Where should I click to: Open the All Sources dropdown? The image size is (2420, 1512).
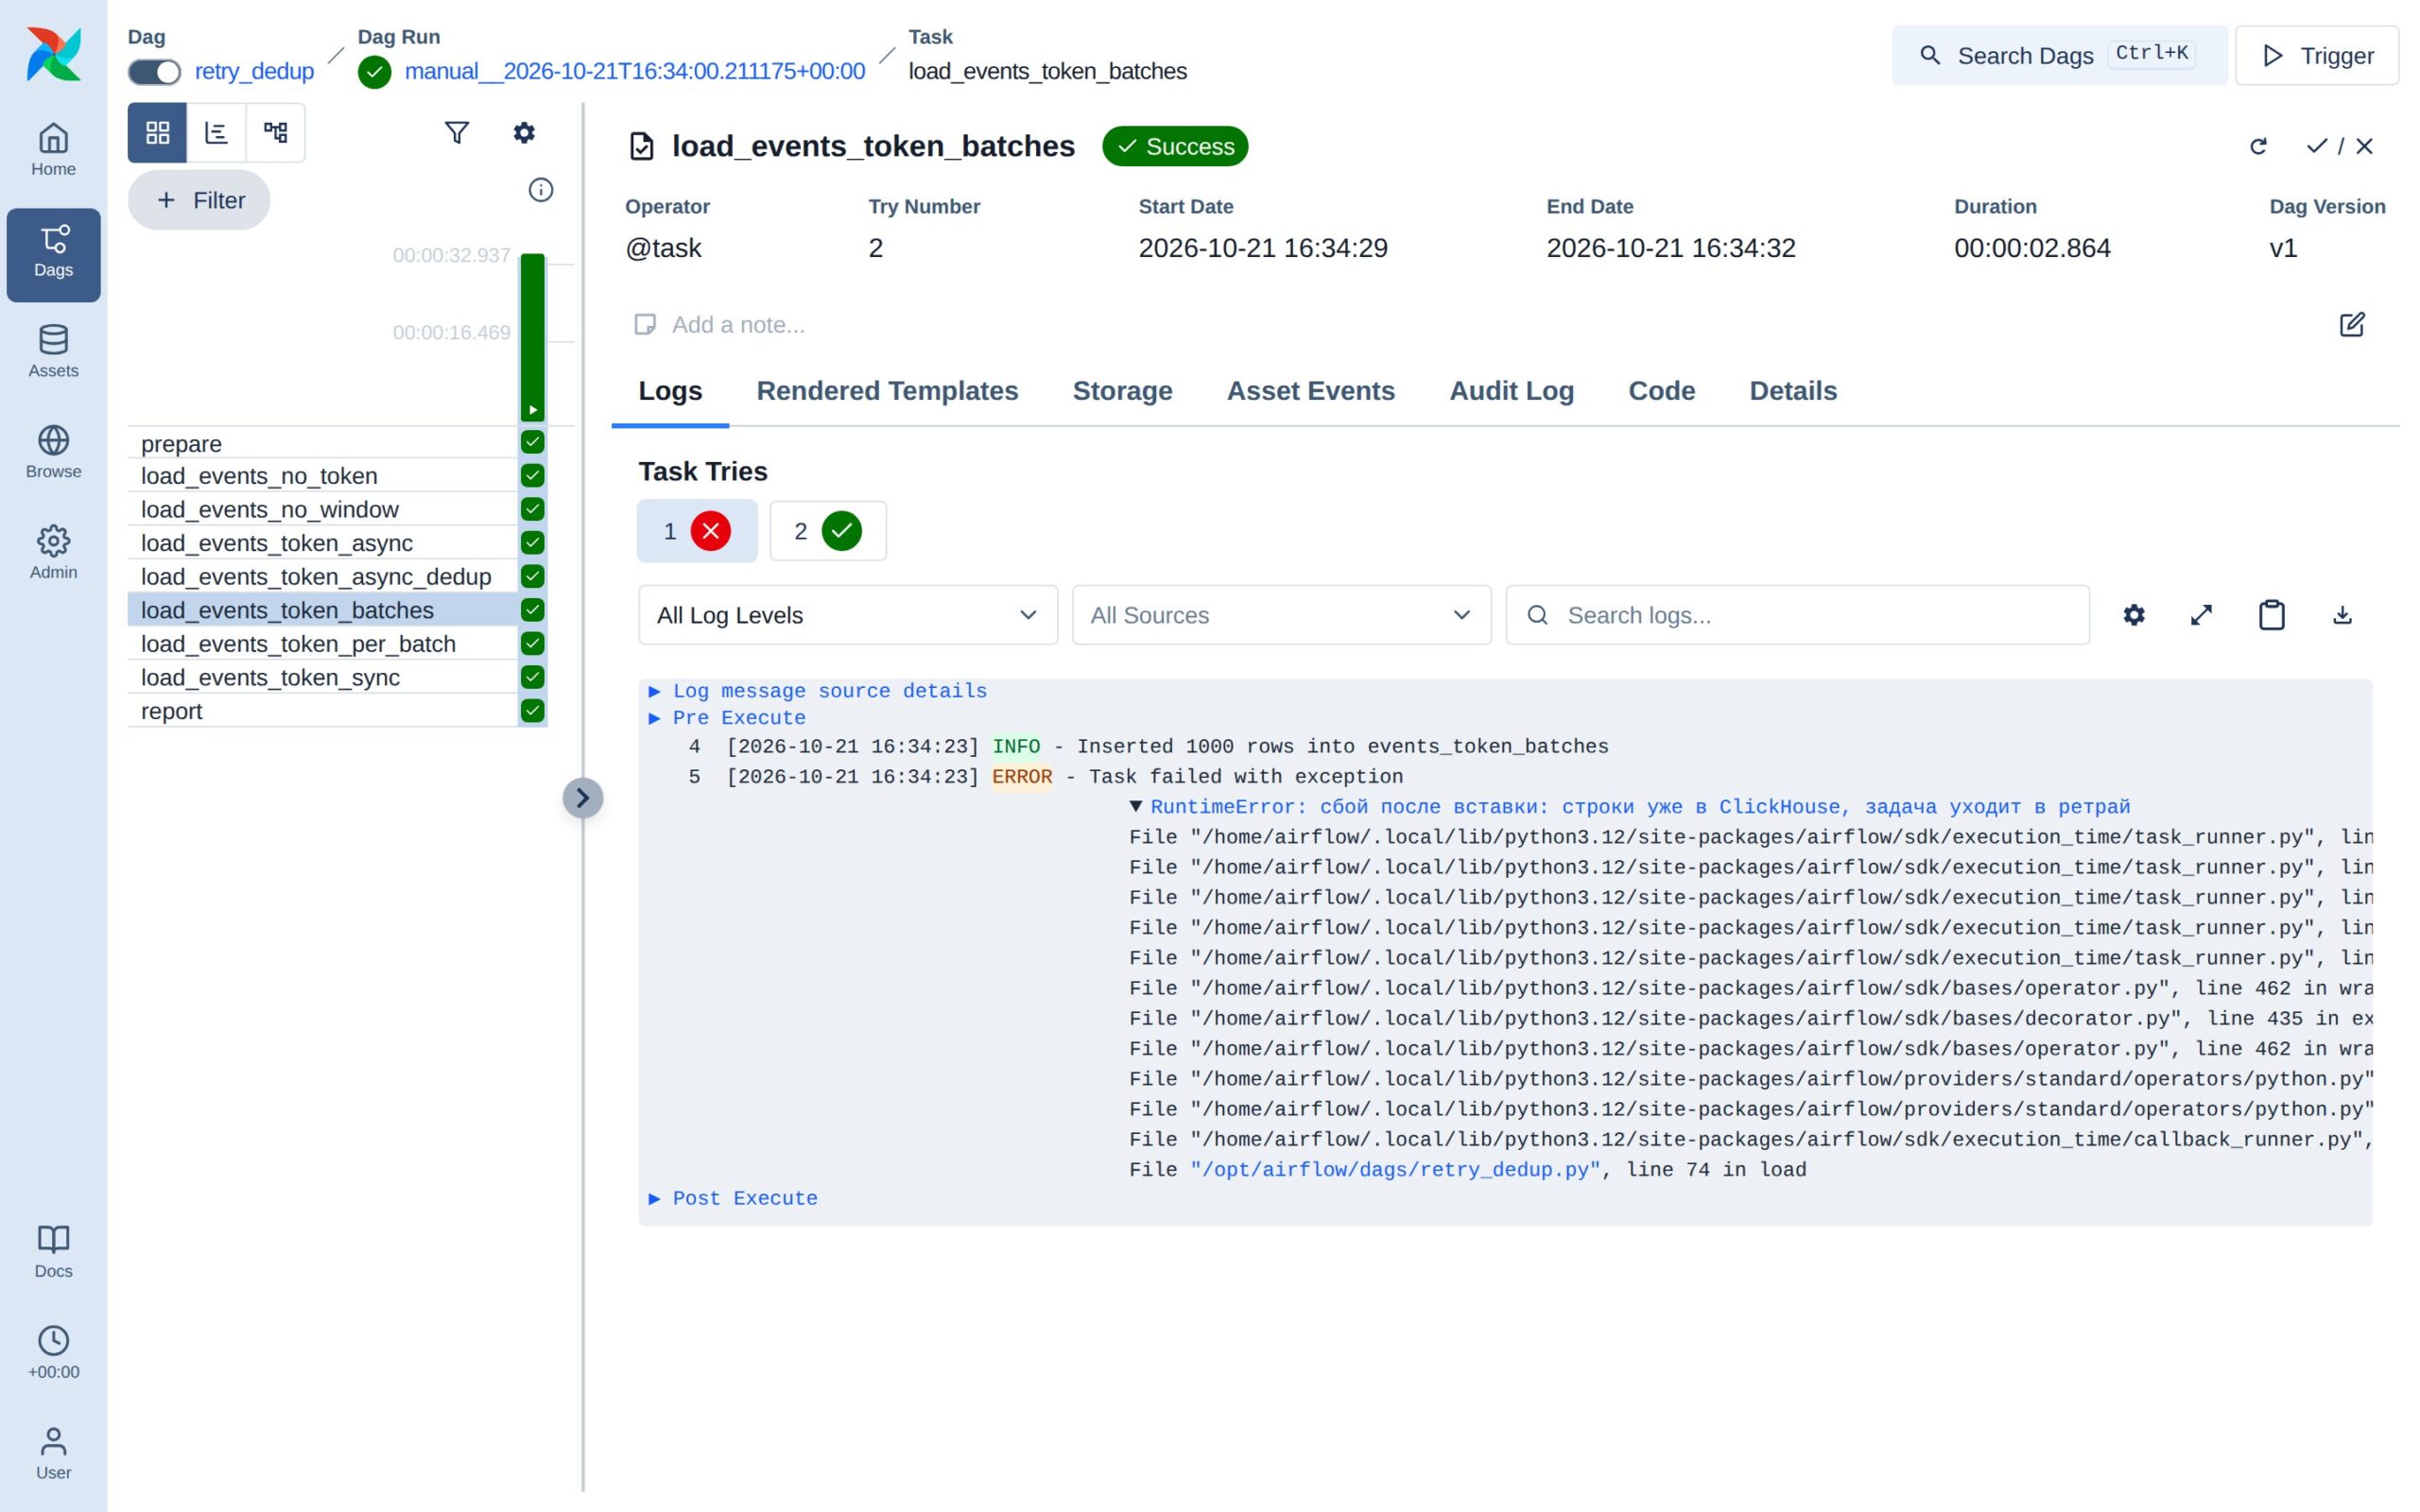pos(1282,615)
